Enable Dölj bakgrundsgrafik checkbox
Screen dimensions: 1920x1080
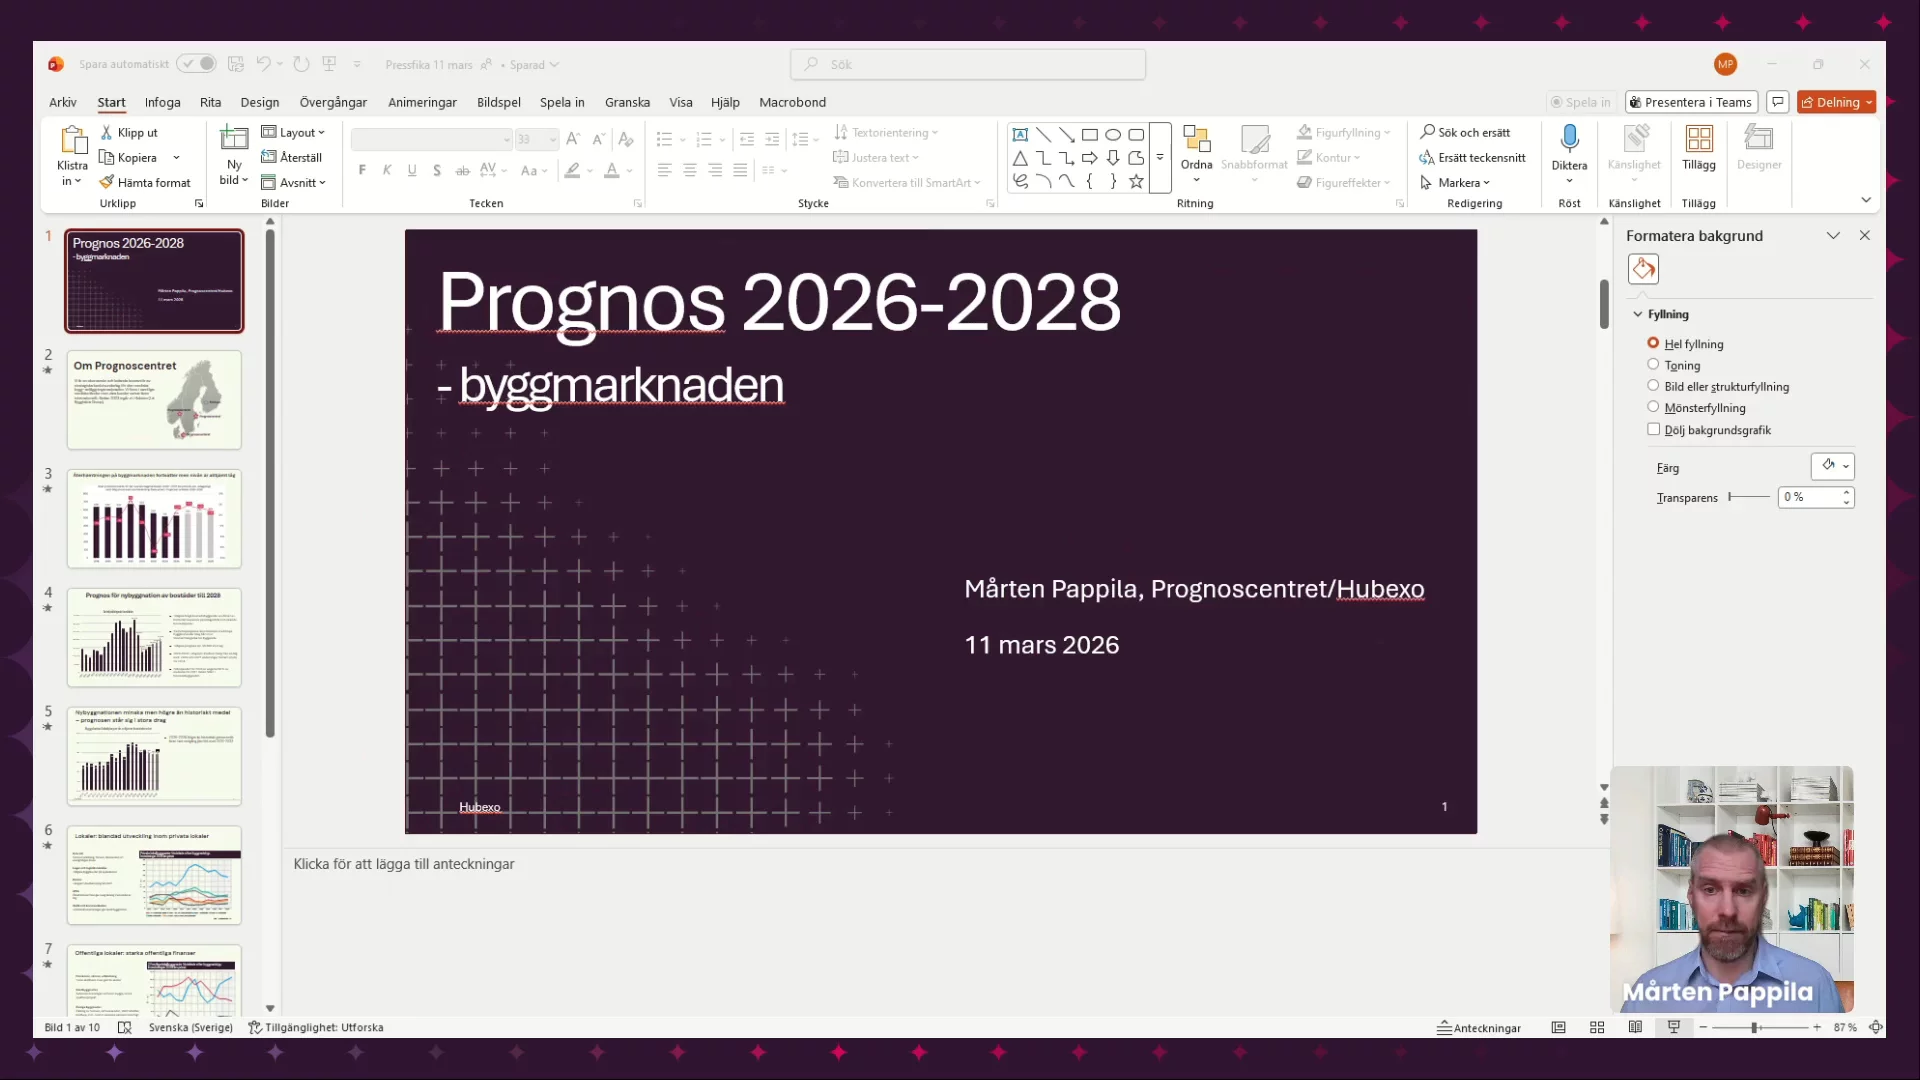(x=1653, y=430)
